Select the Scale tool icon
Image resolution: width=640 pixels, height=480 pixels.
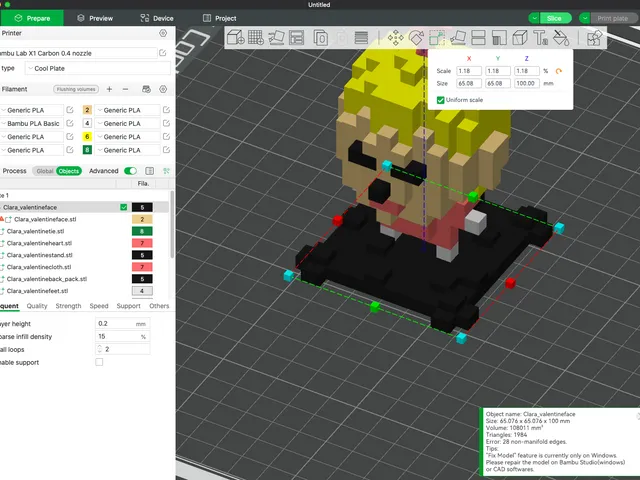pyautogui.click(x=437, y=38)
